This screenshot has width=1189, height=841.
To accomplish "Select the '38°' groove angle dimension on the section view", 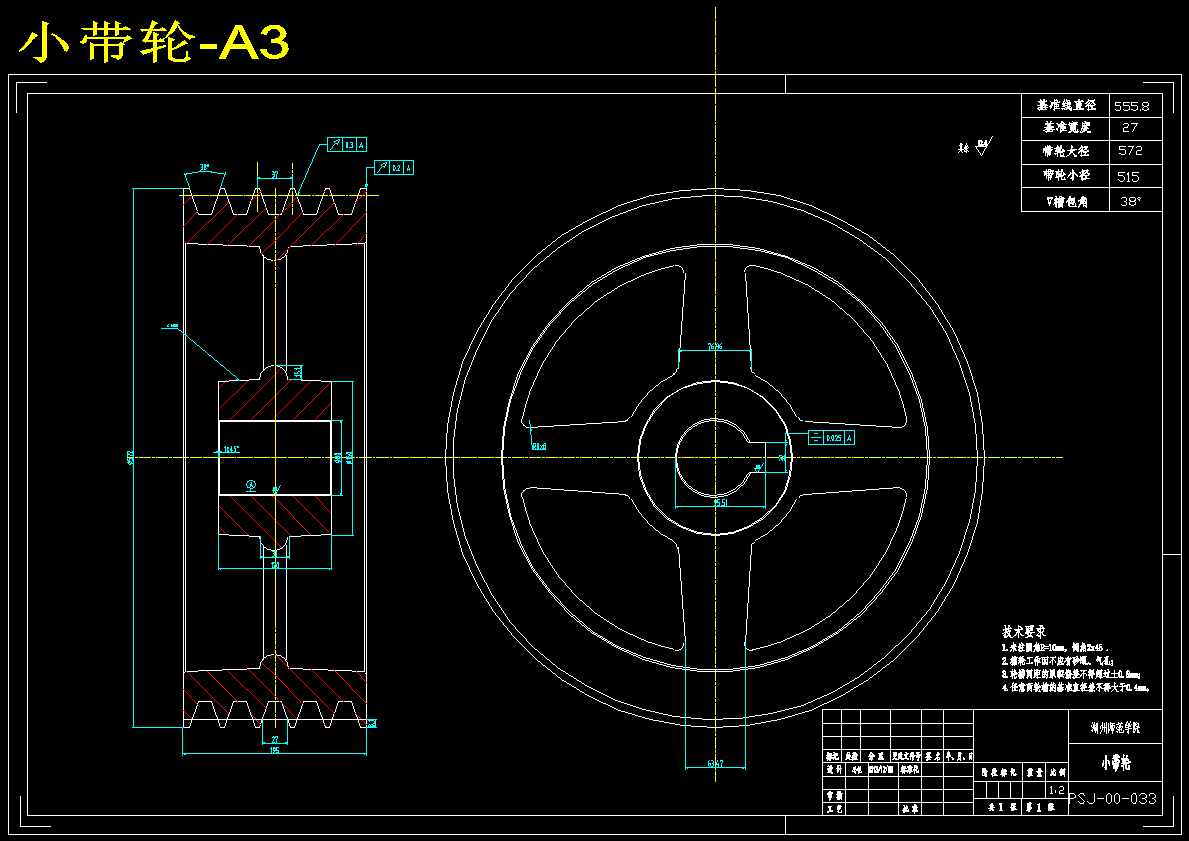I will pyautogui.click(x=204, y=167).
